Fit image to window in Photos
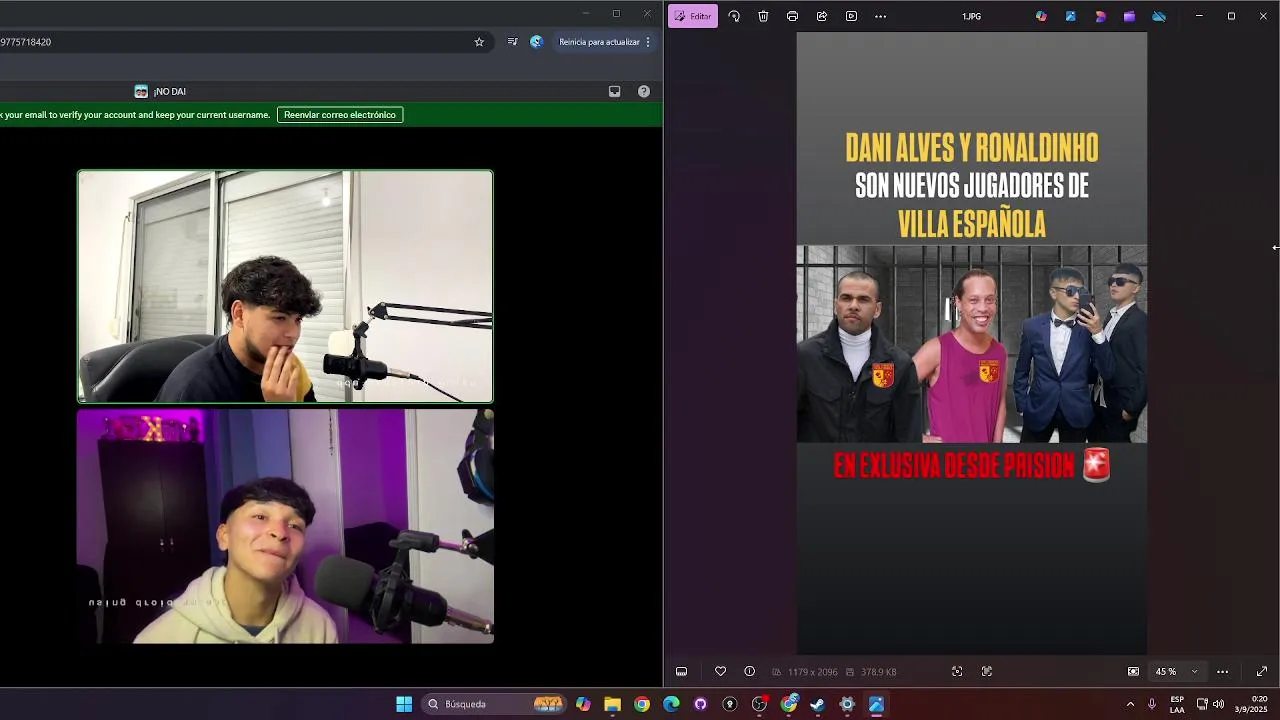The height and width of the screenshot is (720, 1280). [x=1133, y=671]
